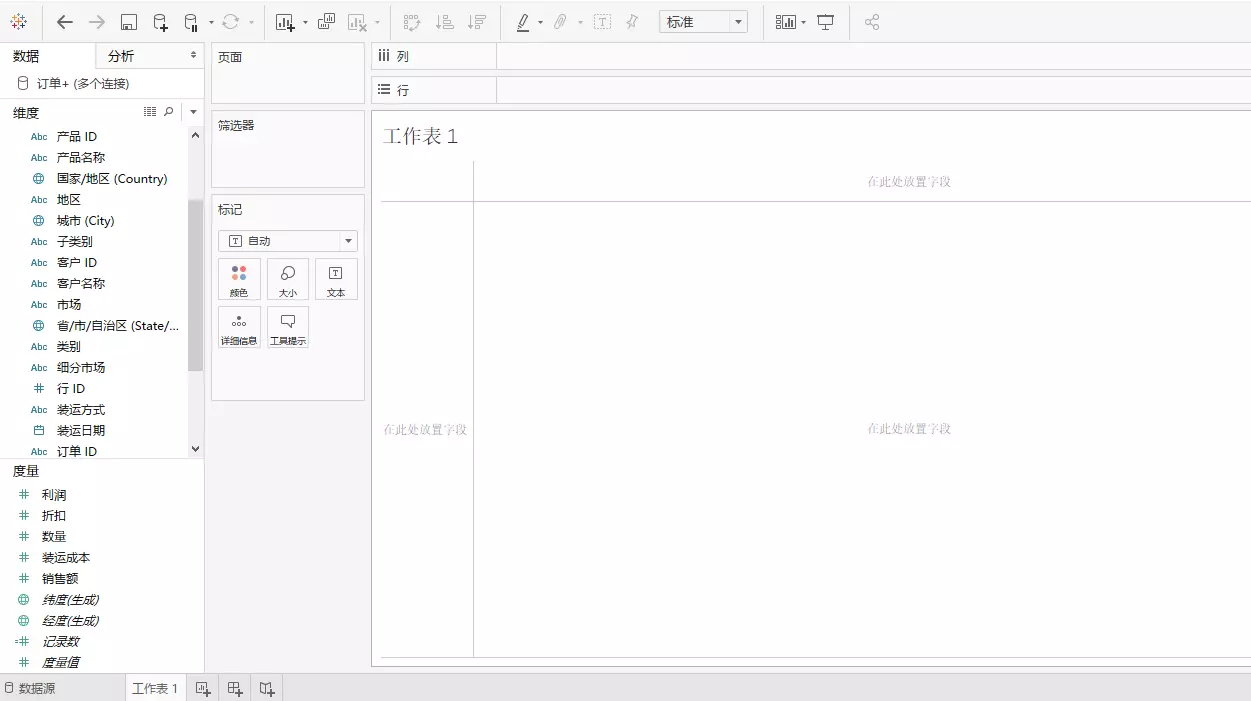Add a new dashboard
Viewport: 1251px width, 701px height.
[235, 688]
